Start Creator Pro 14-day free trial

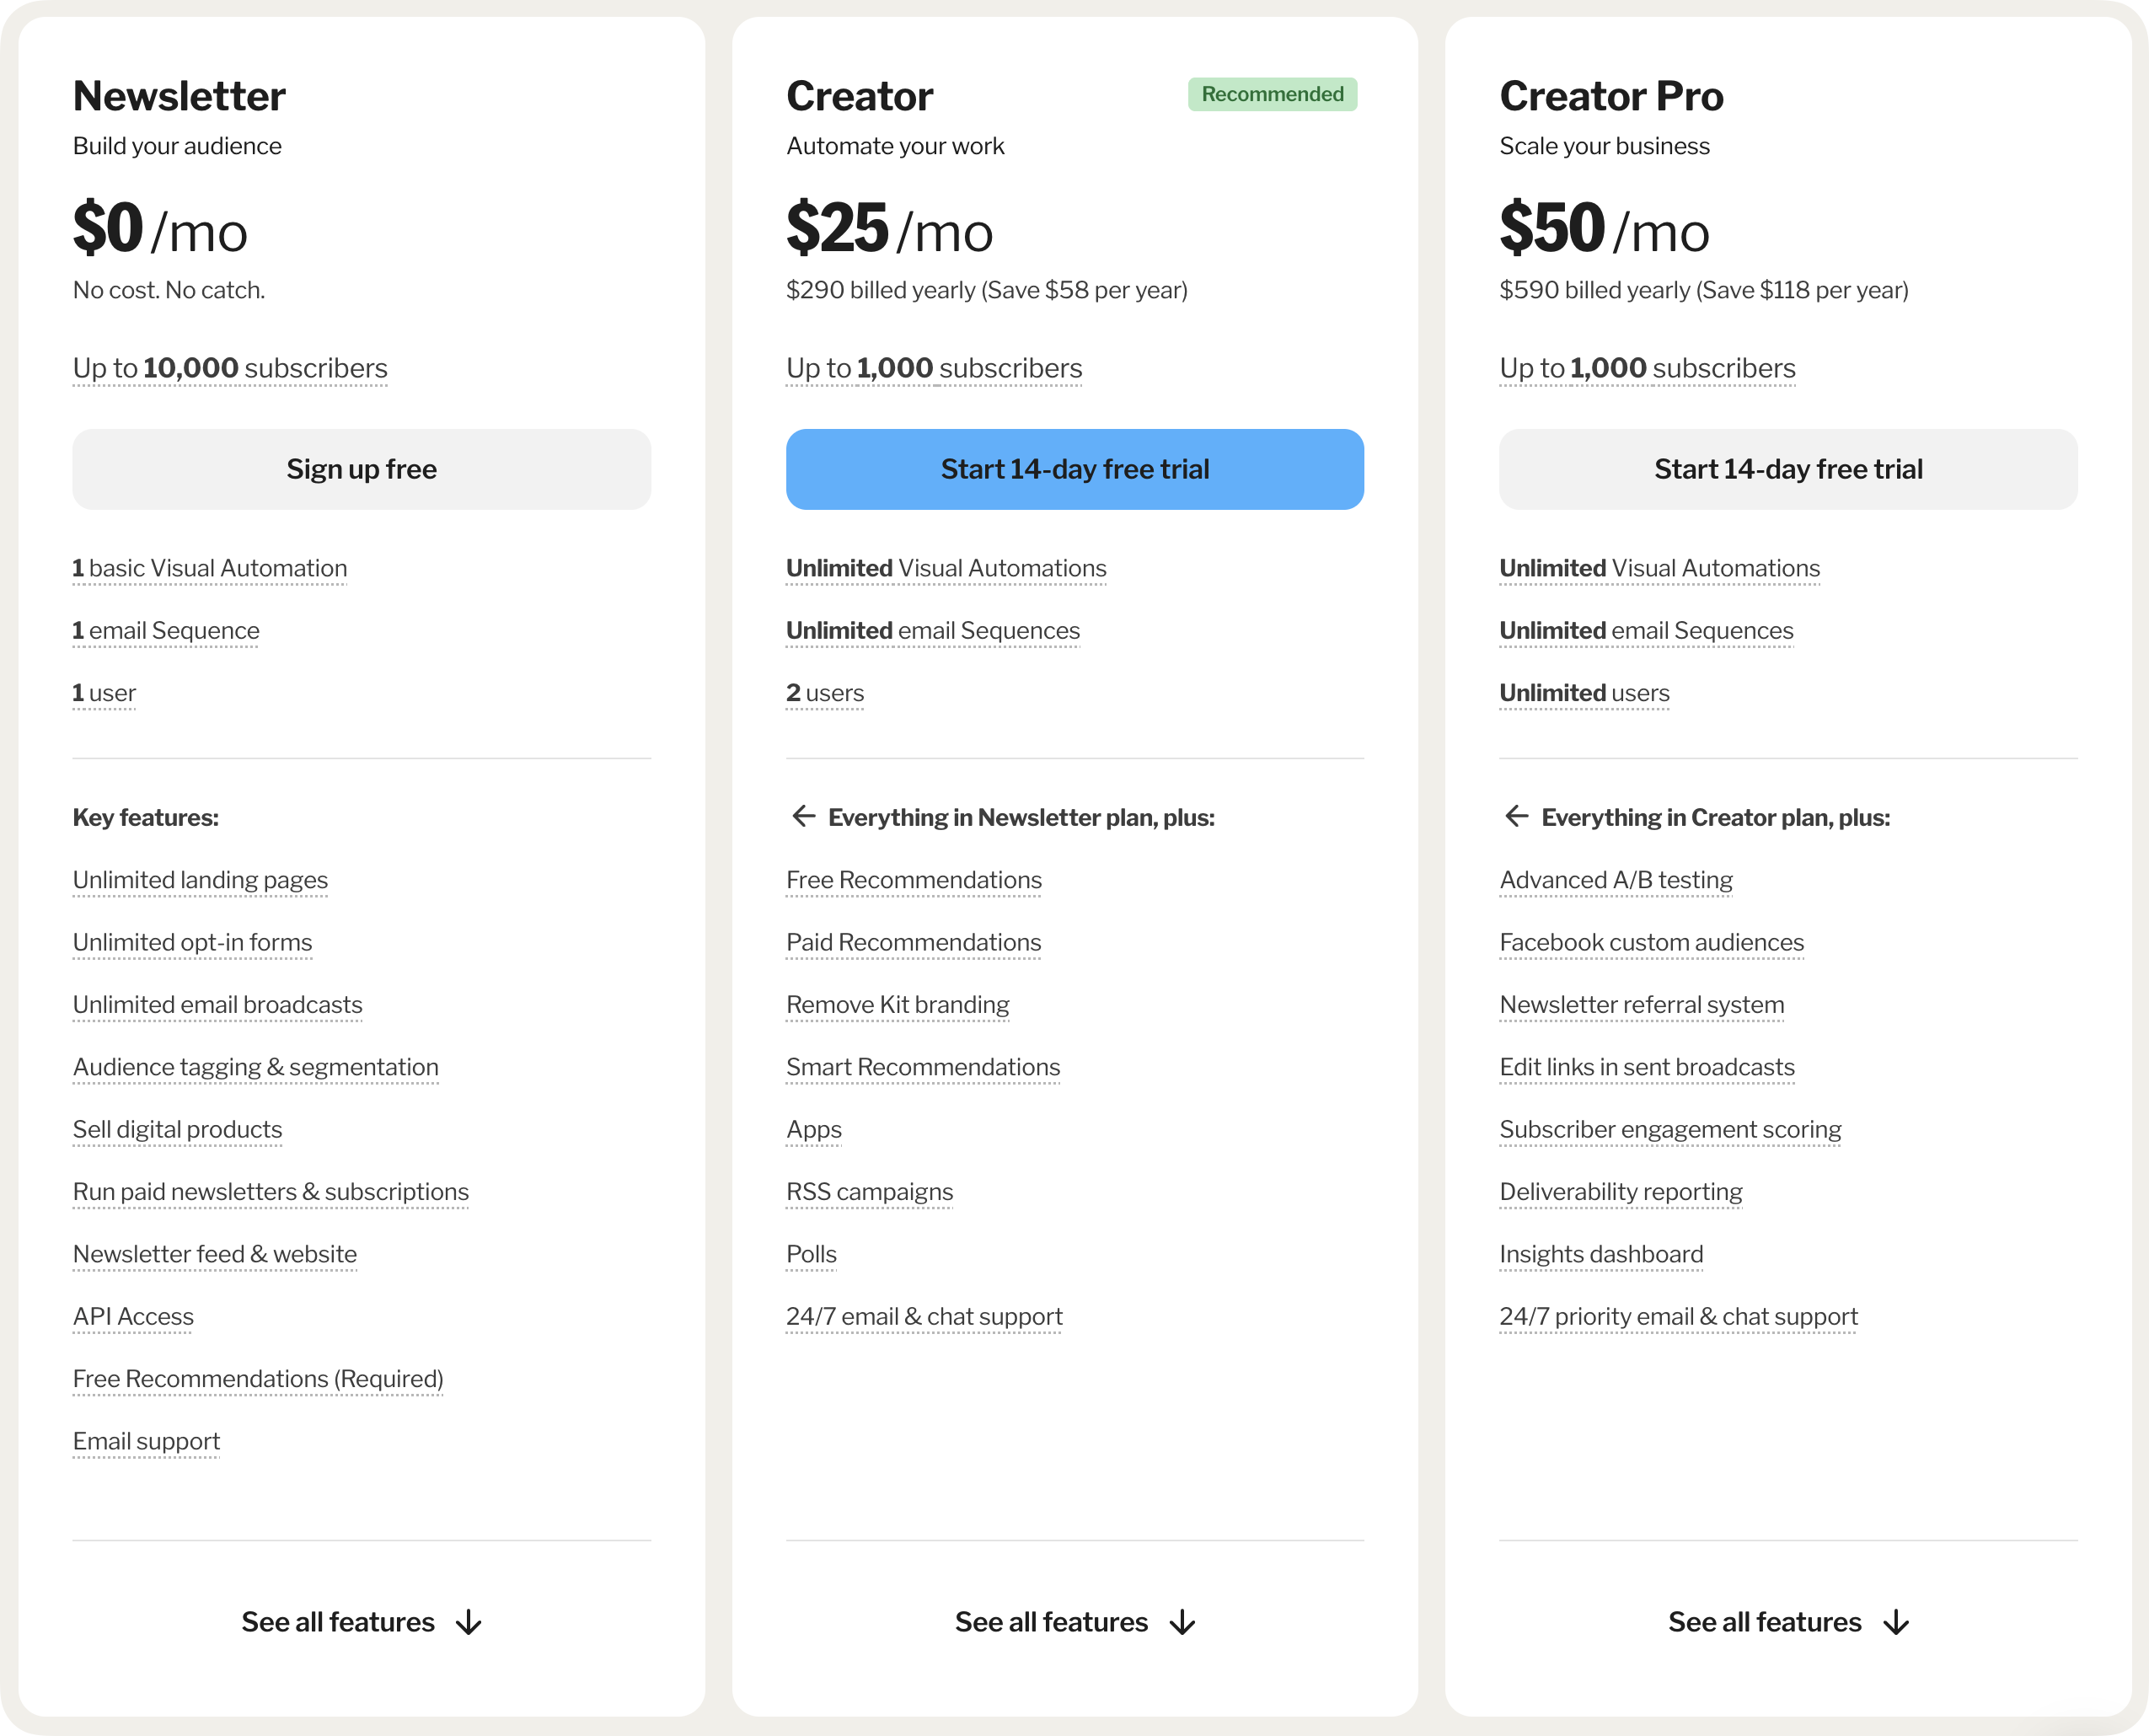1787,469
